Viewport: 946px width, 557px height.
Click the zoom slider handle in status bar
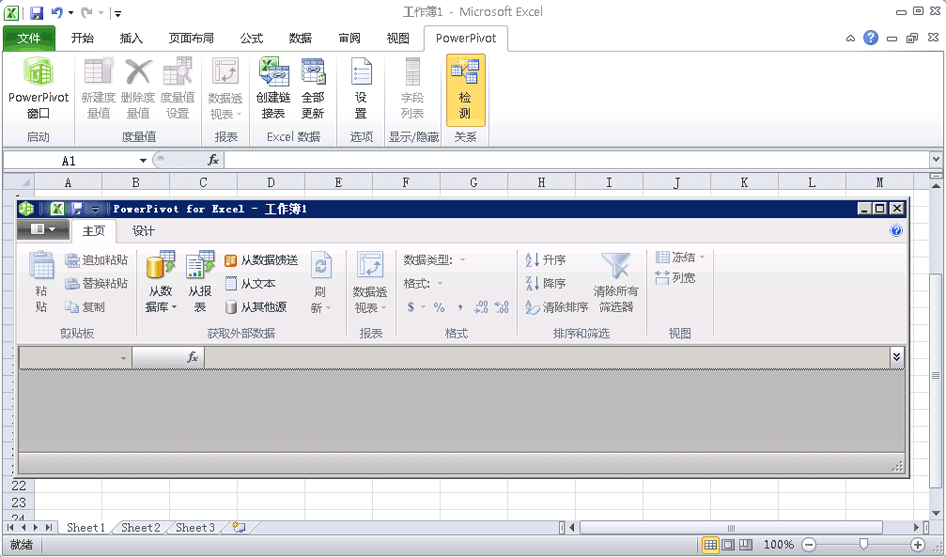(863, 544)
